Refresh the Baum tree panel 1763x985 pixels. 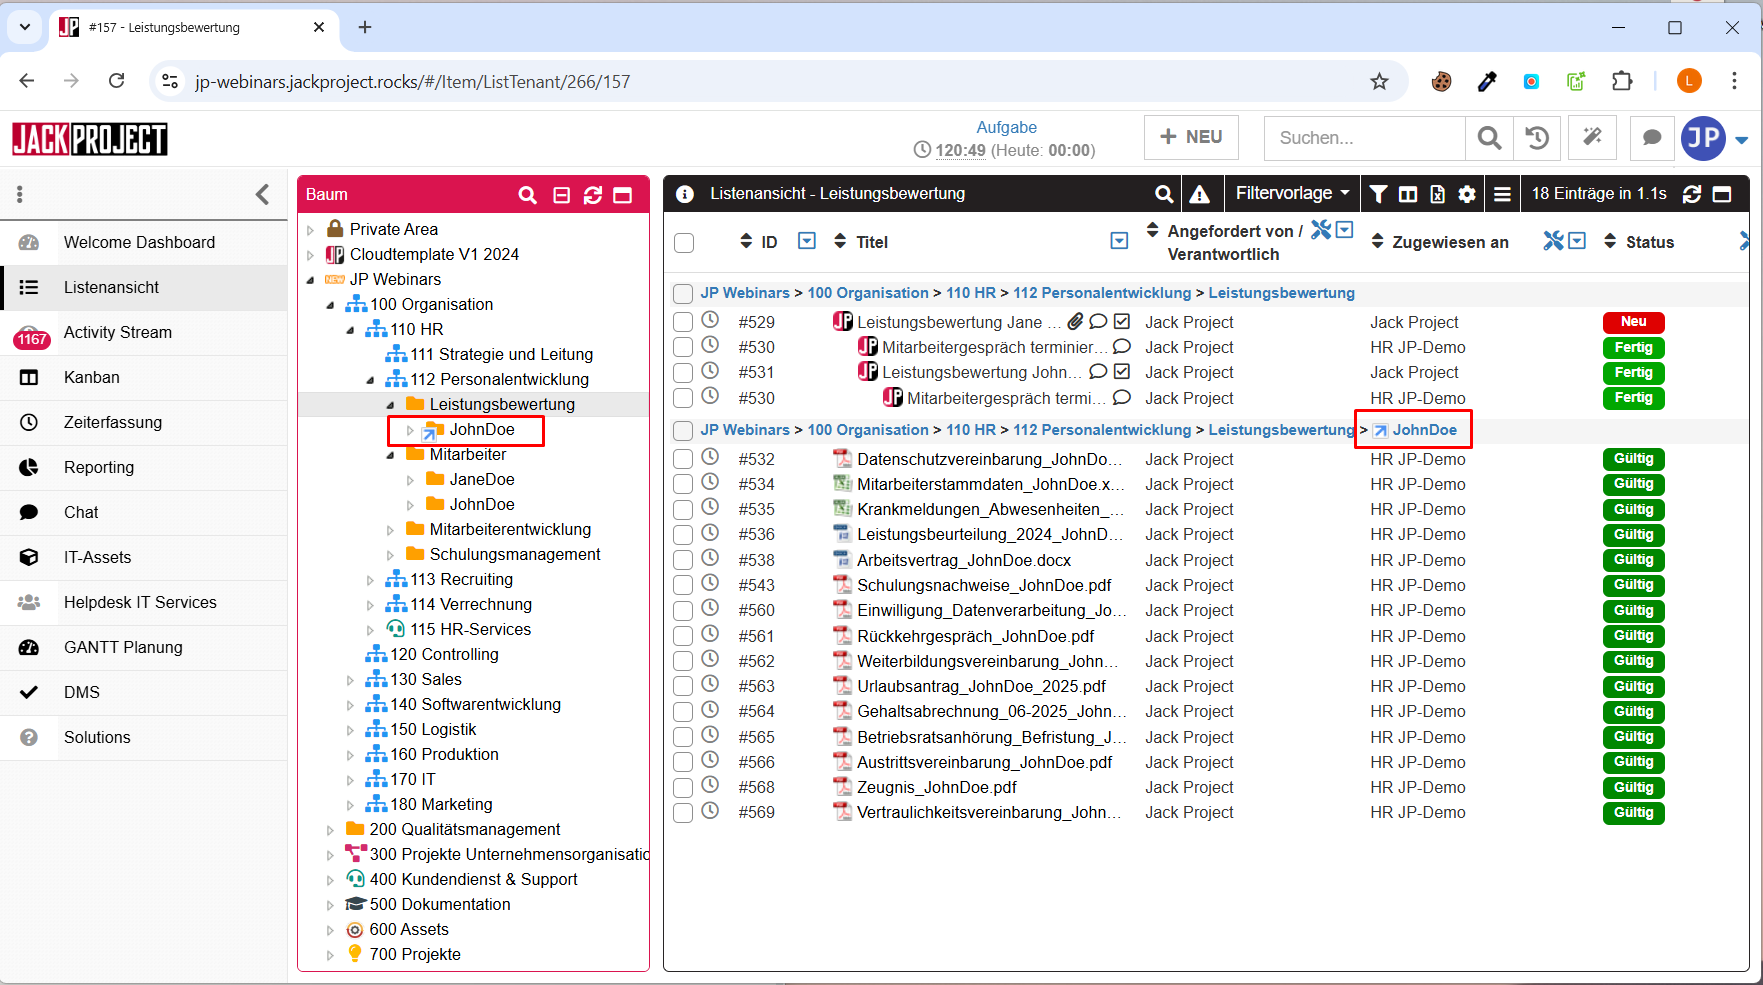(x=593, y=195)
